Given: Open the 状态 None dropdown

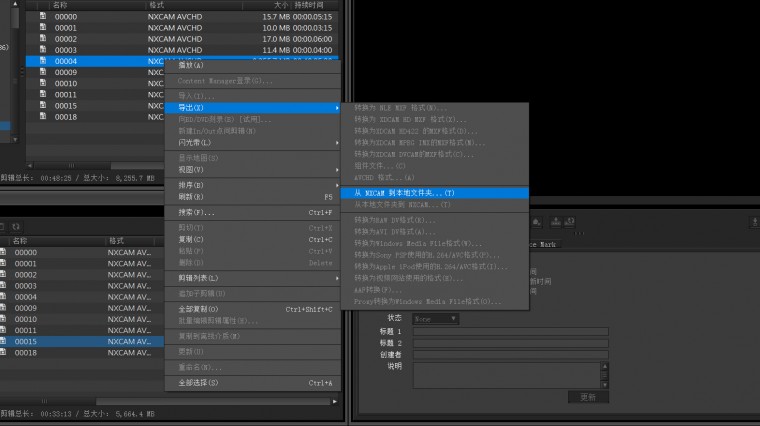Looking at the screenshot, I should tap(435, 319).
